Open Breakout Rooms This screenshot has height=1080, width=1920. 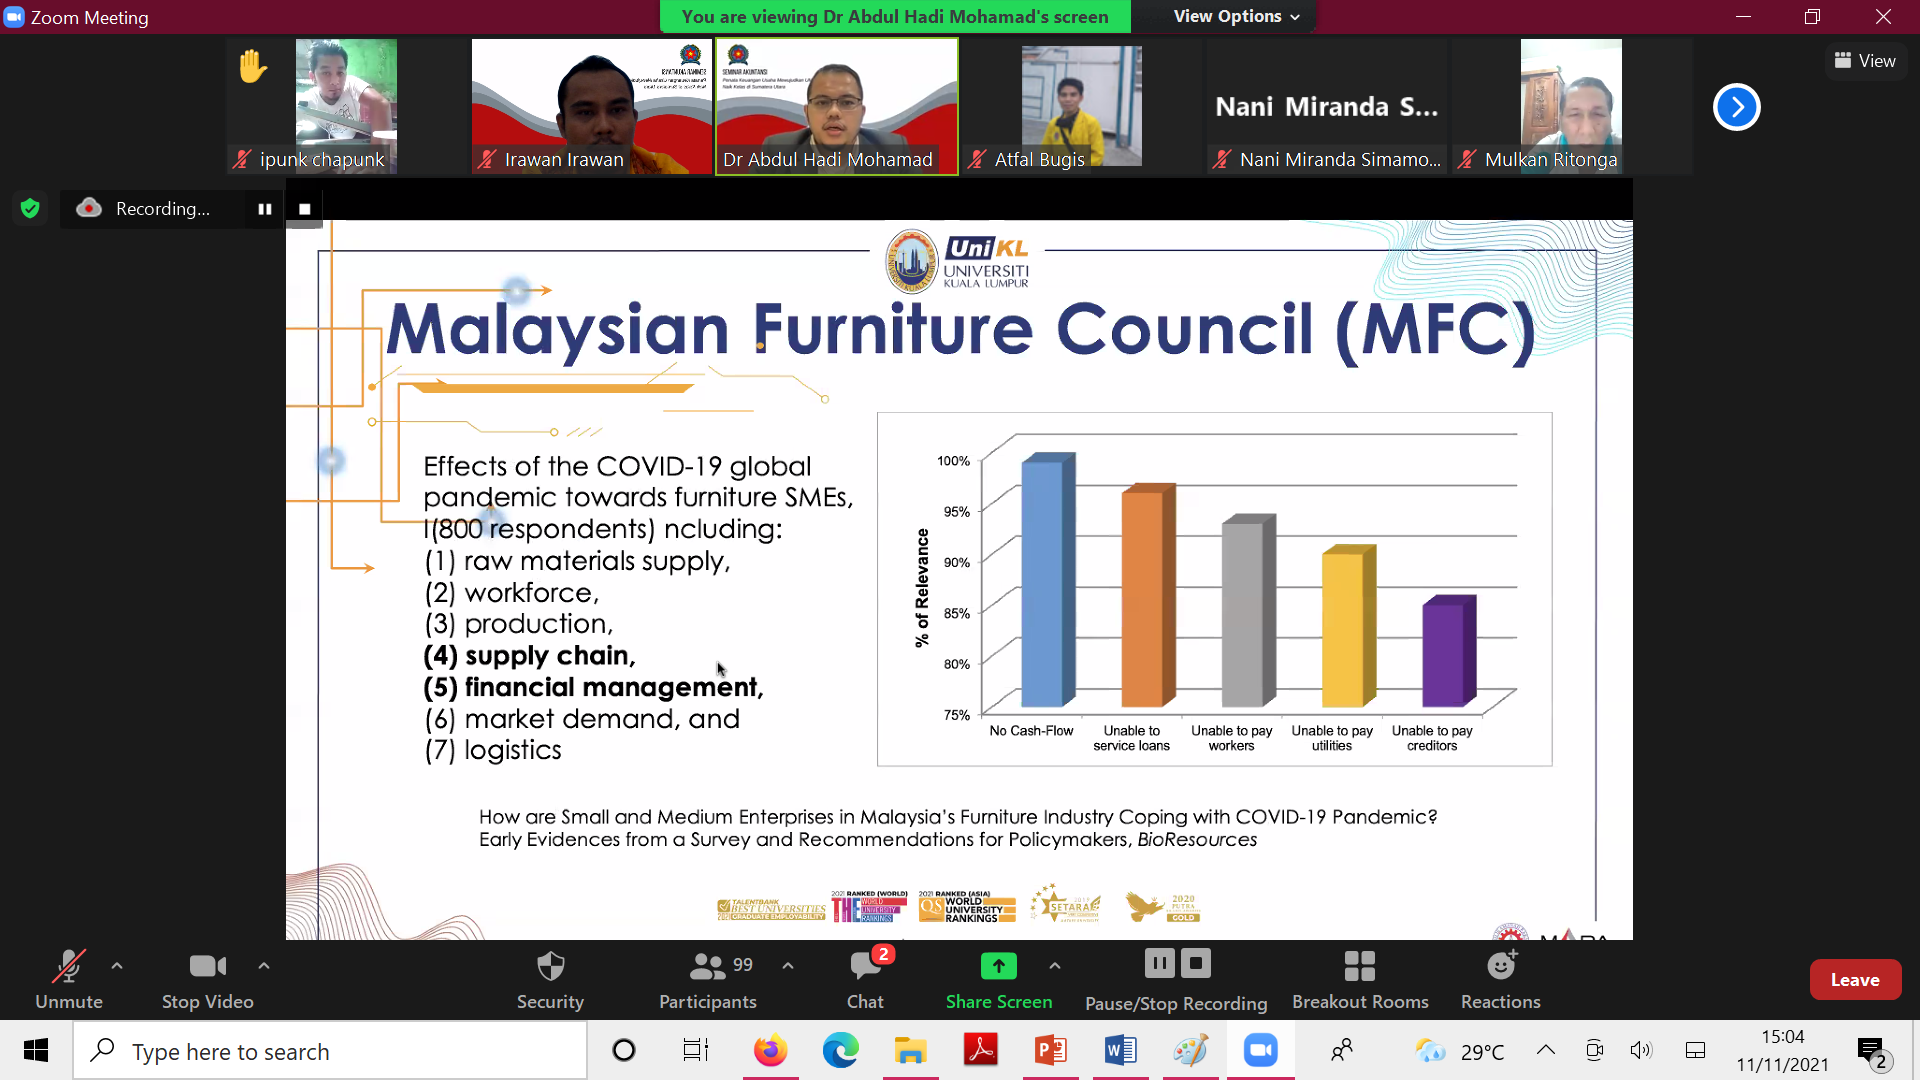tap(1360, 980)
